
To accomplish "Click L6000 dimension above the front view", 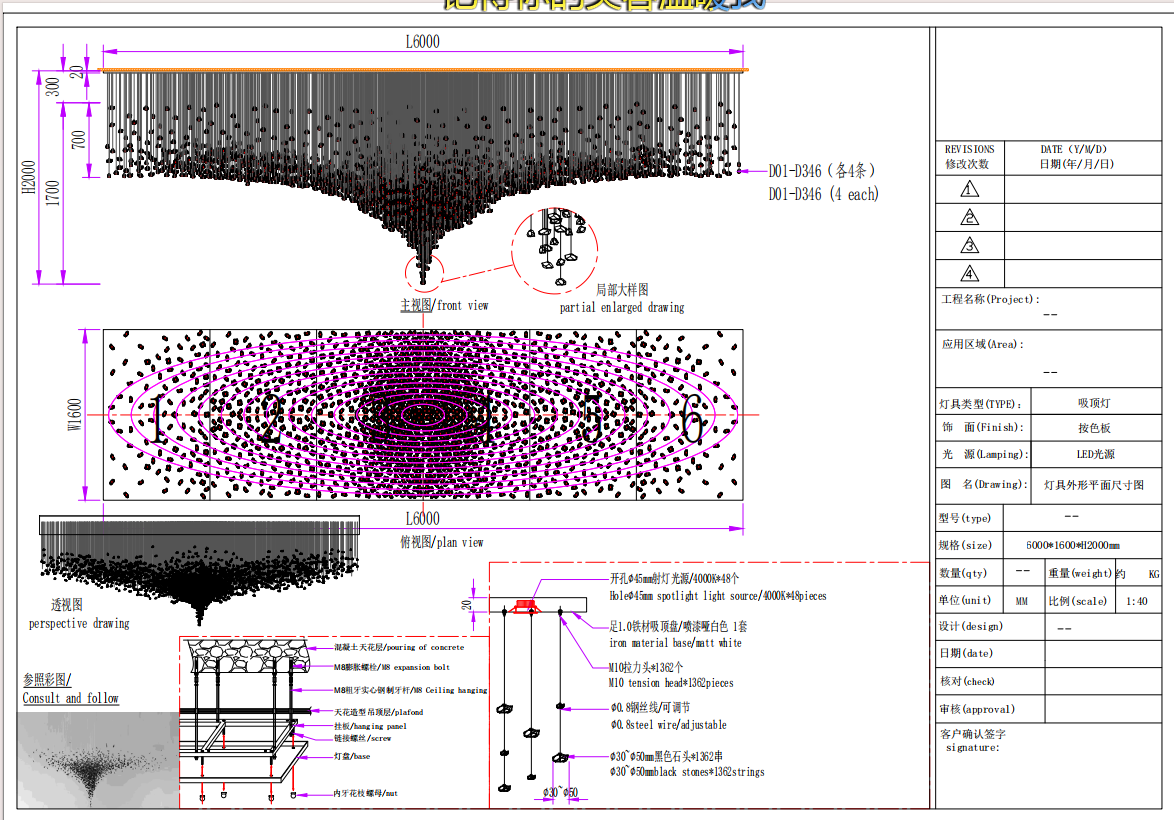I will click(x=422, y=42).
